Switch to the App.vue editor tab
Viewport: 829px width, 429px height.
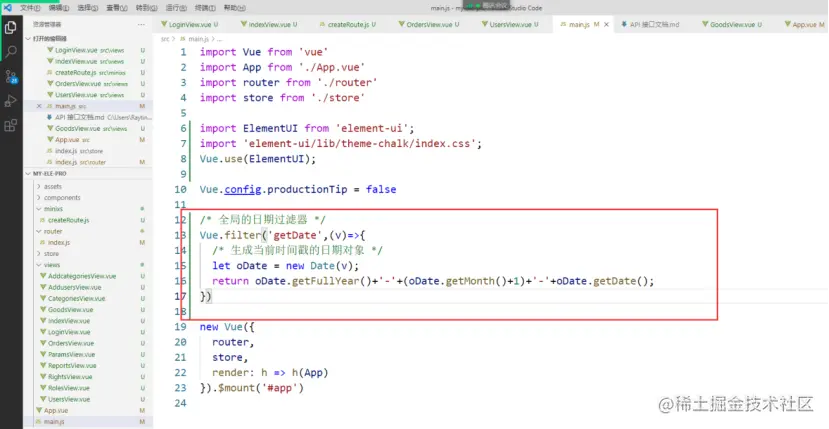[x=804, y=24]
